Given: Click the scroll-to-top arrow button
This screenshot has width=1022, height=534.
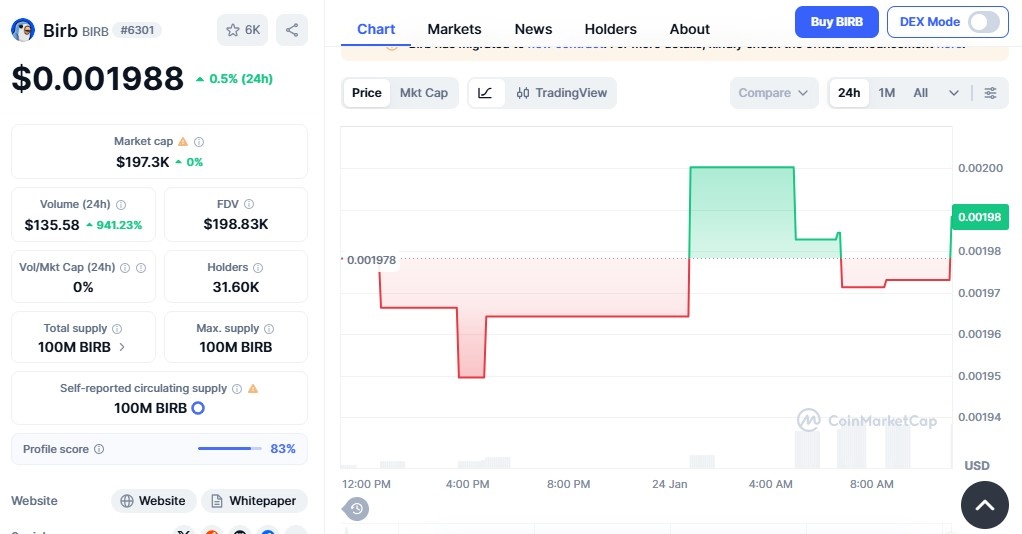Looking at the screenshot, I should pos(984,505).
